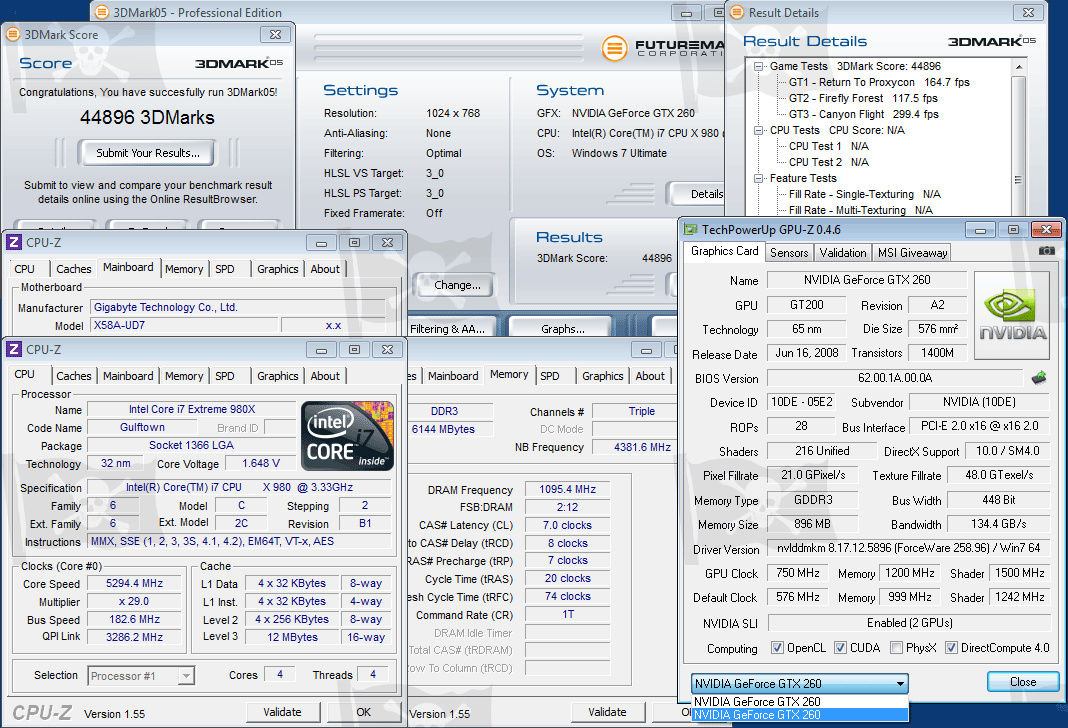Collapse the CPU Tests tree node
The width and height of the screenshot is (1068, 728).
point(759,130)
